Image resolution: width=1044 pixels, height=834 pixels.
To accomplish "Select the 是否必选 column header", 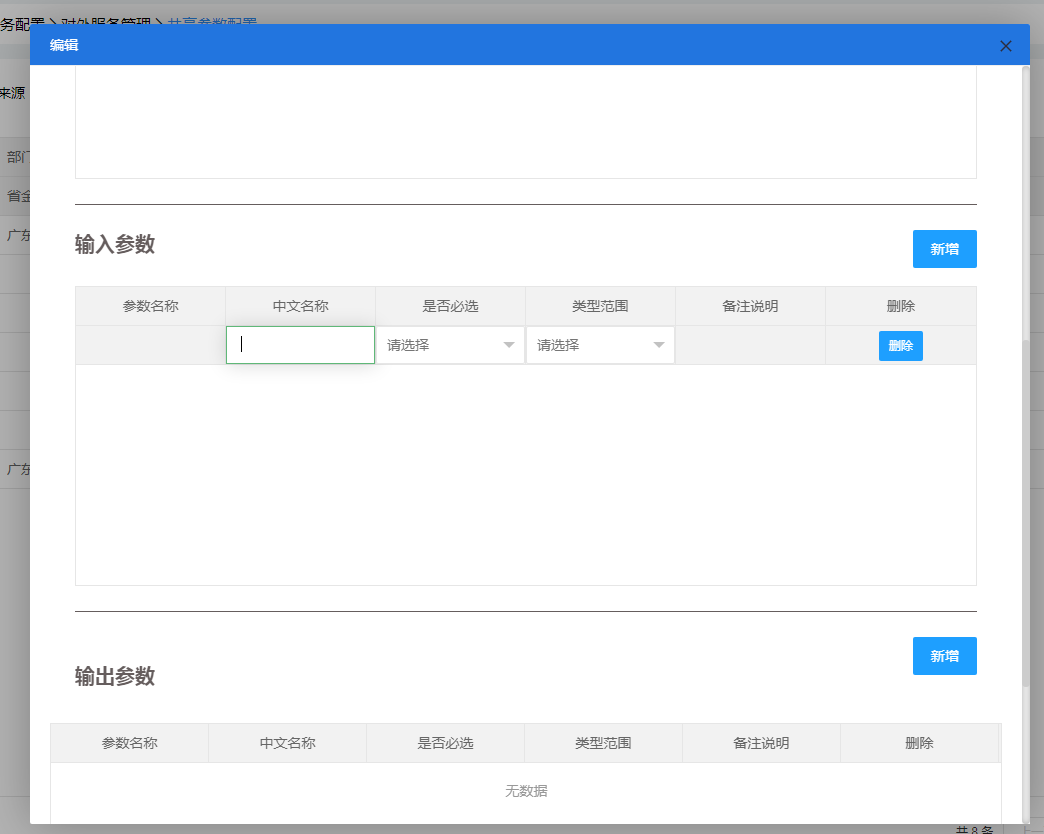I will point(450,306).
